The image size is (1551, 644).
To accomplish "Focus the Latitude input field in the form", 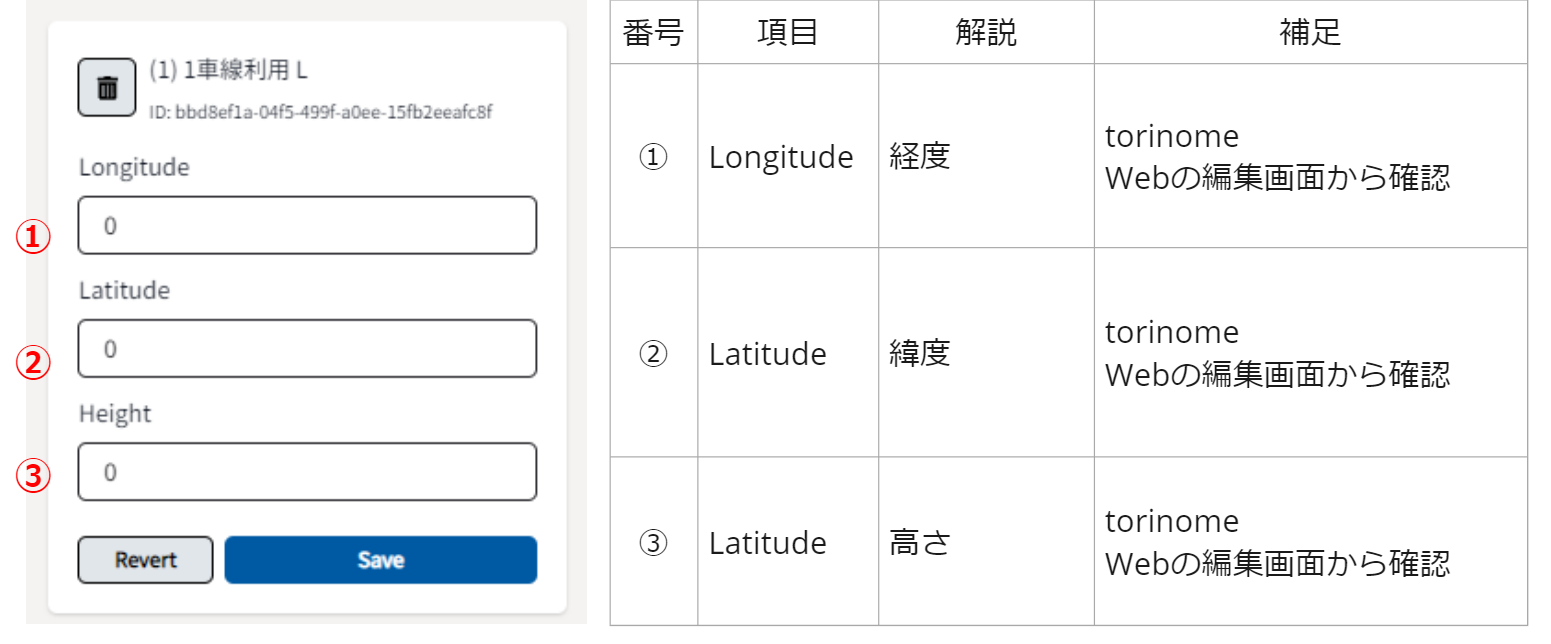I will coord(307,349).
